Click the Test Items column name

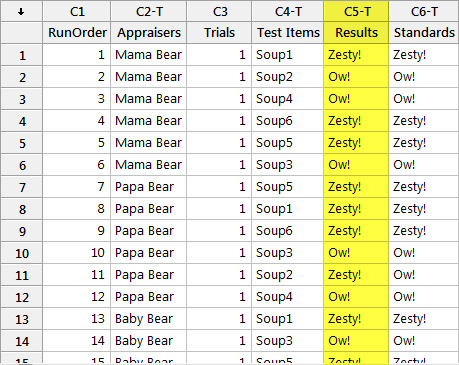pos(288,33)
